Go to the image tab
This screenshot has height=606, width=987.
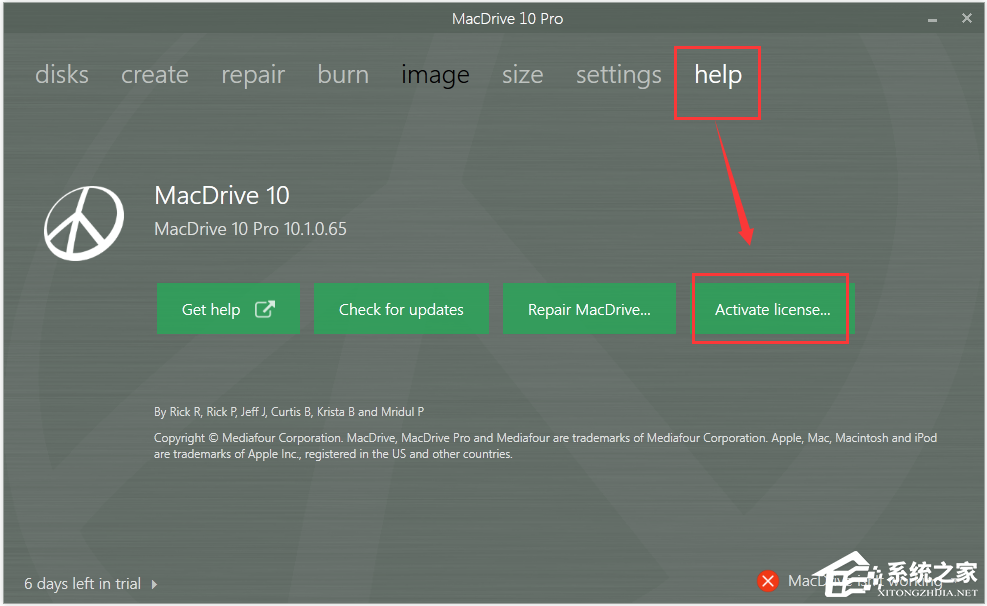[436, 76]
